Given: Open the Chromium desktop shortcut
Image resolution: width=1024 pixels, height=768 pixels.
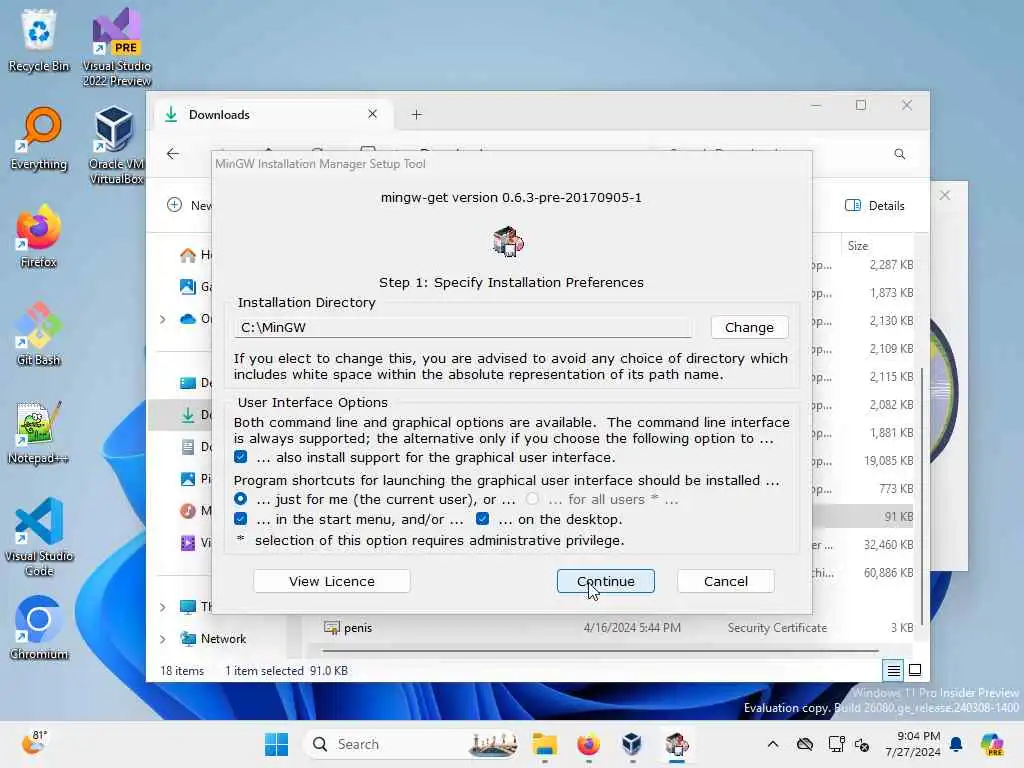Looking at the screenshot, I should pyautogui.click(x=39, y=628).
